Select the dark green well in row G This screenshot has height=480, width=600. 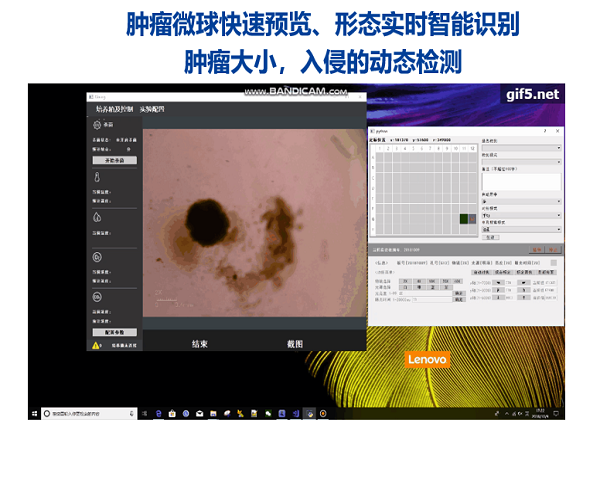[464, 219]
